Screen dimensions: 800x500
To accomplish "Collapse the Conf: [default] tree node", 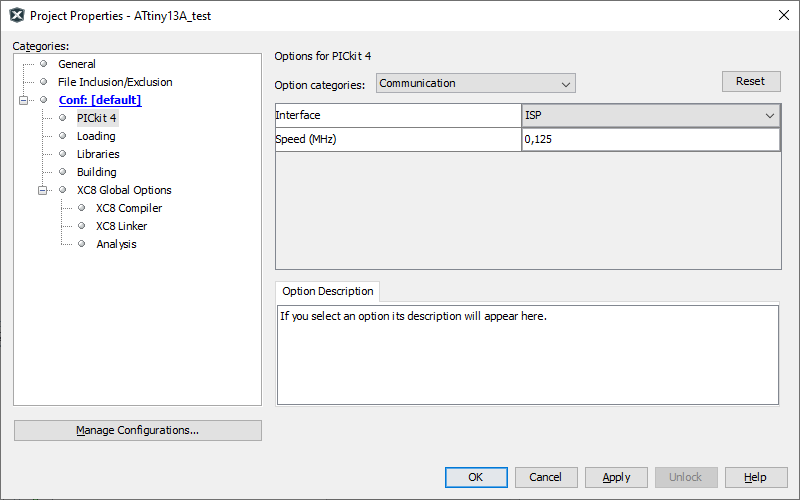I will tap(23, 101).
